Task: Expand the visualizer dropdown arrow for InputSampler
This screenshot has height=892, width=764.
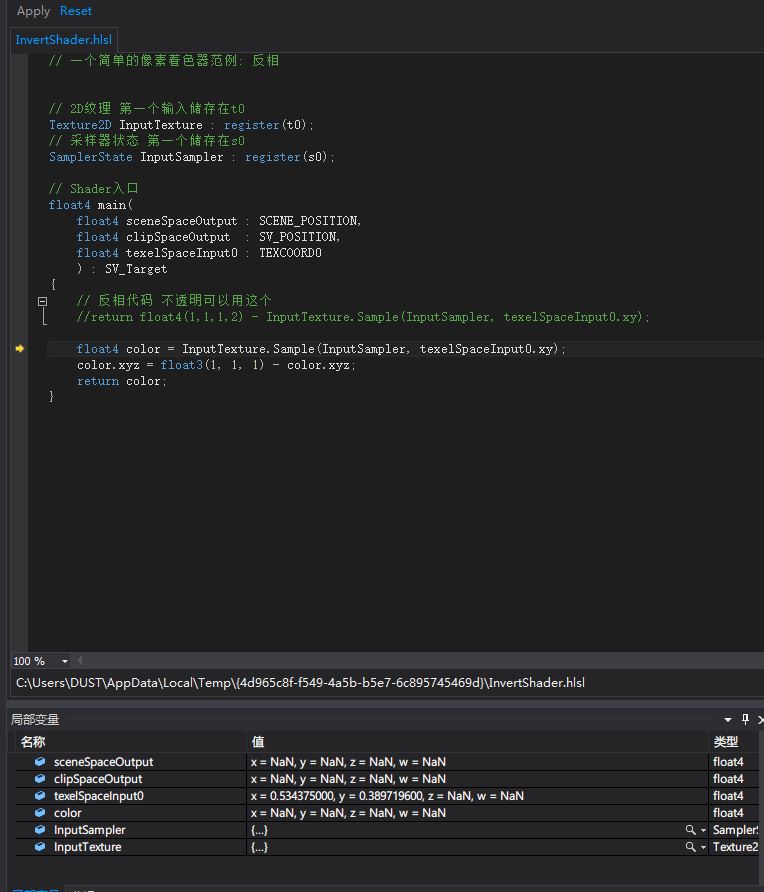Action: (703, 831)
